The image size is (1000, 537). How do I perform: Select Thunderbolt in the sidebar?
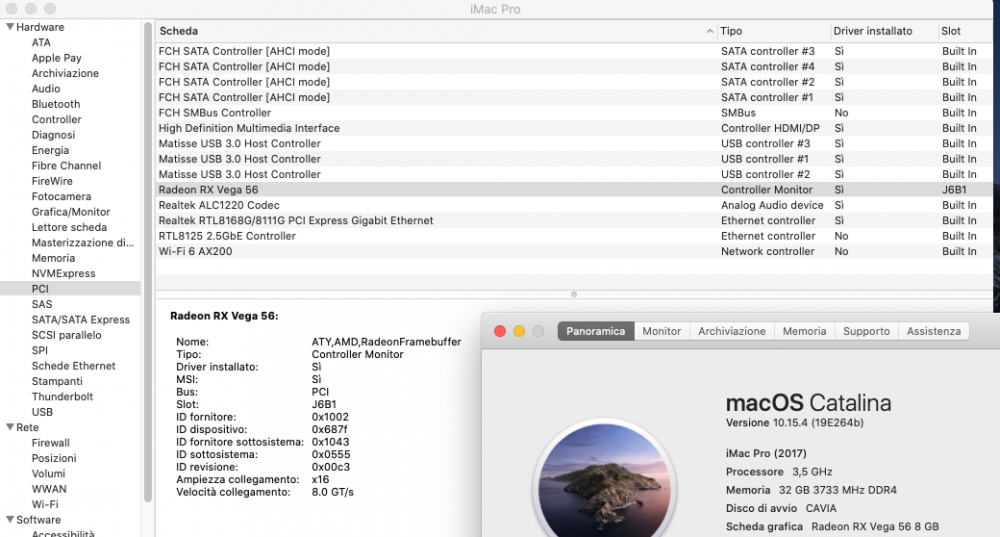point(62,396)
